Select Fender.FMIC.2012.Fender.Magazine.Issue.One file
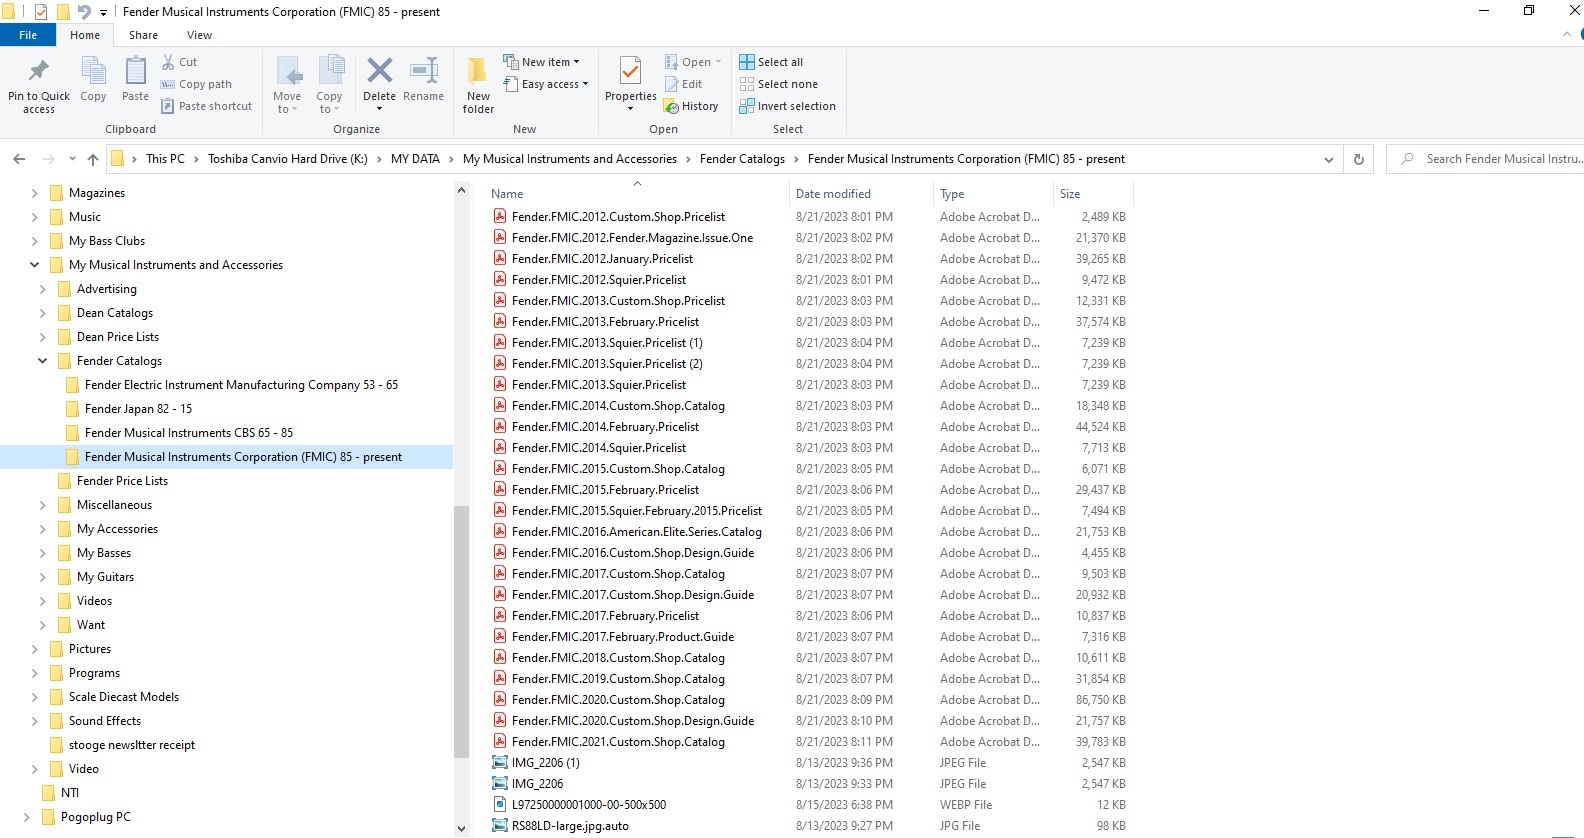Image resolution: width=1584 pixels, height=838 pixels. (632, 238)
